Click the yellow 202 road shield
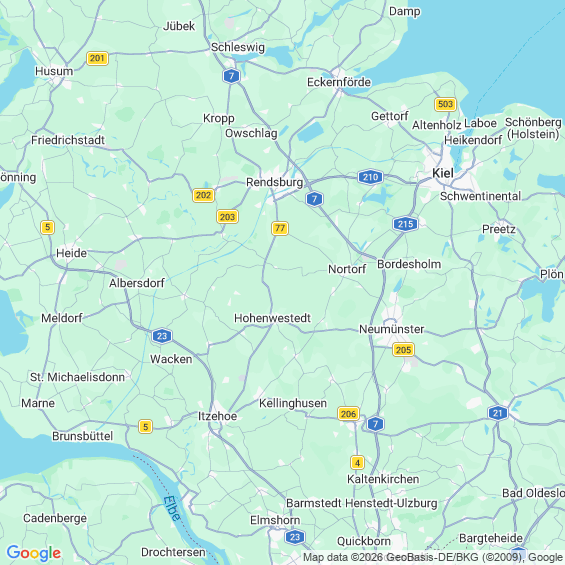 (203, 195)
